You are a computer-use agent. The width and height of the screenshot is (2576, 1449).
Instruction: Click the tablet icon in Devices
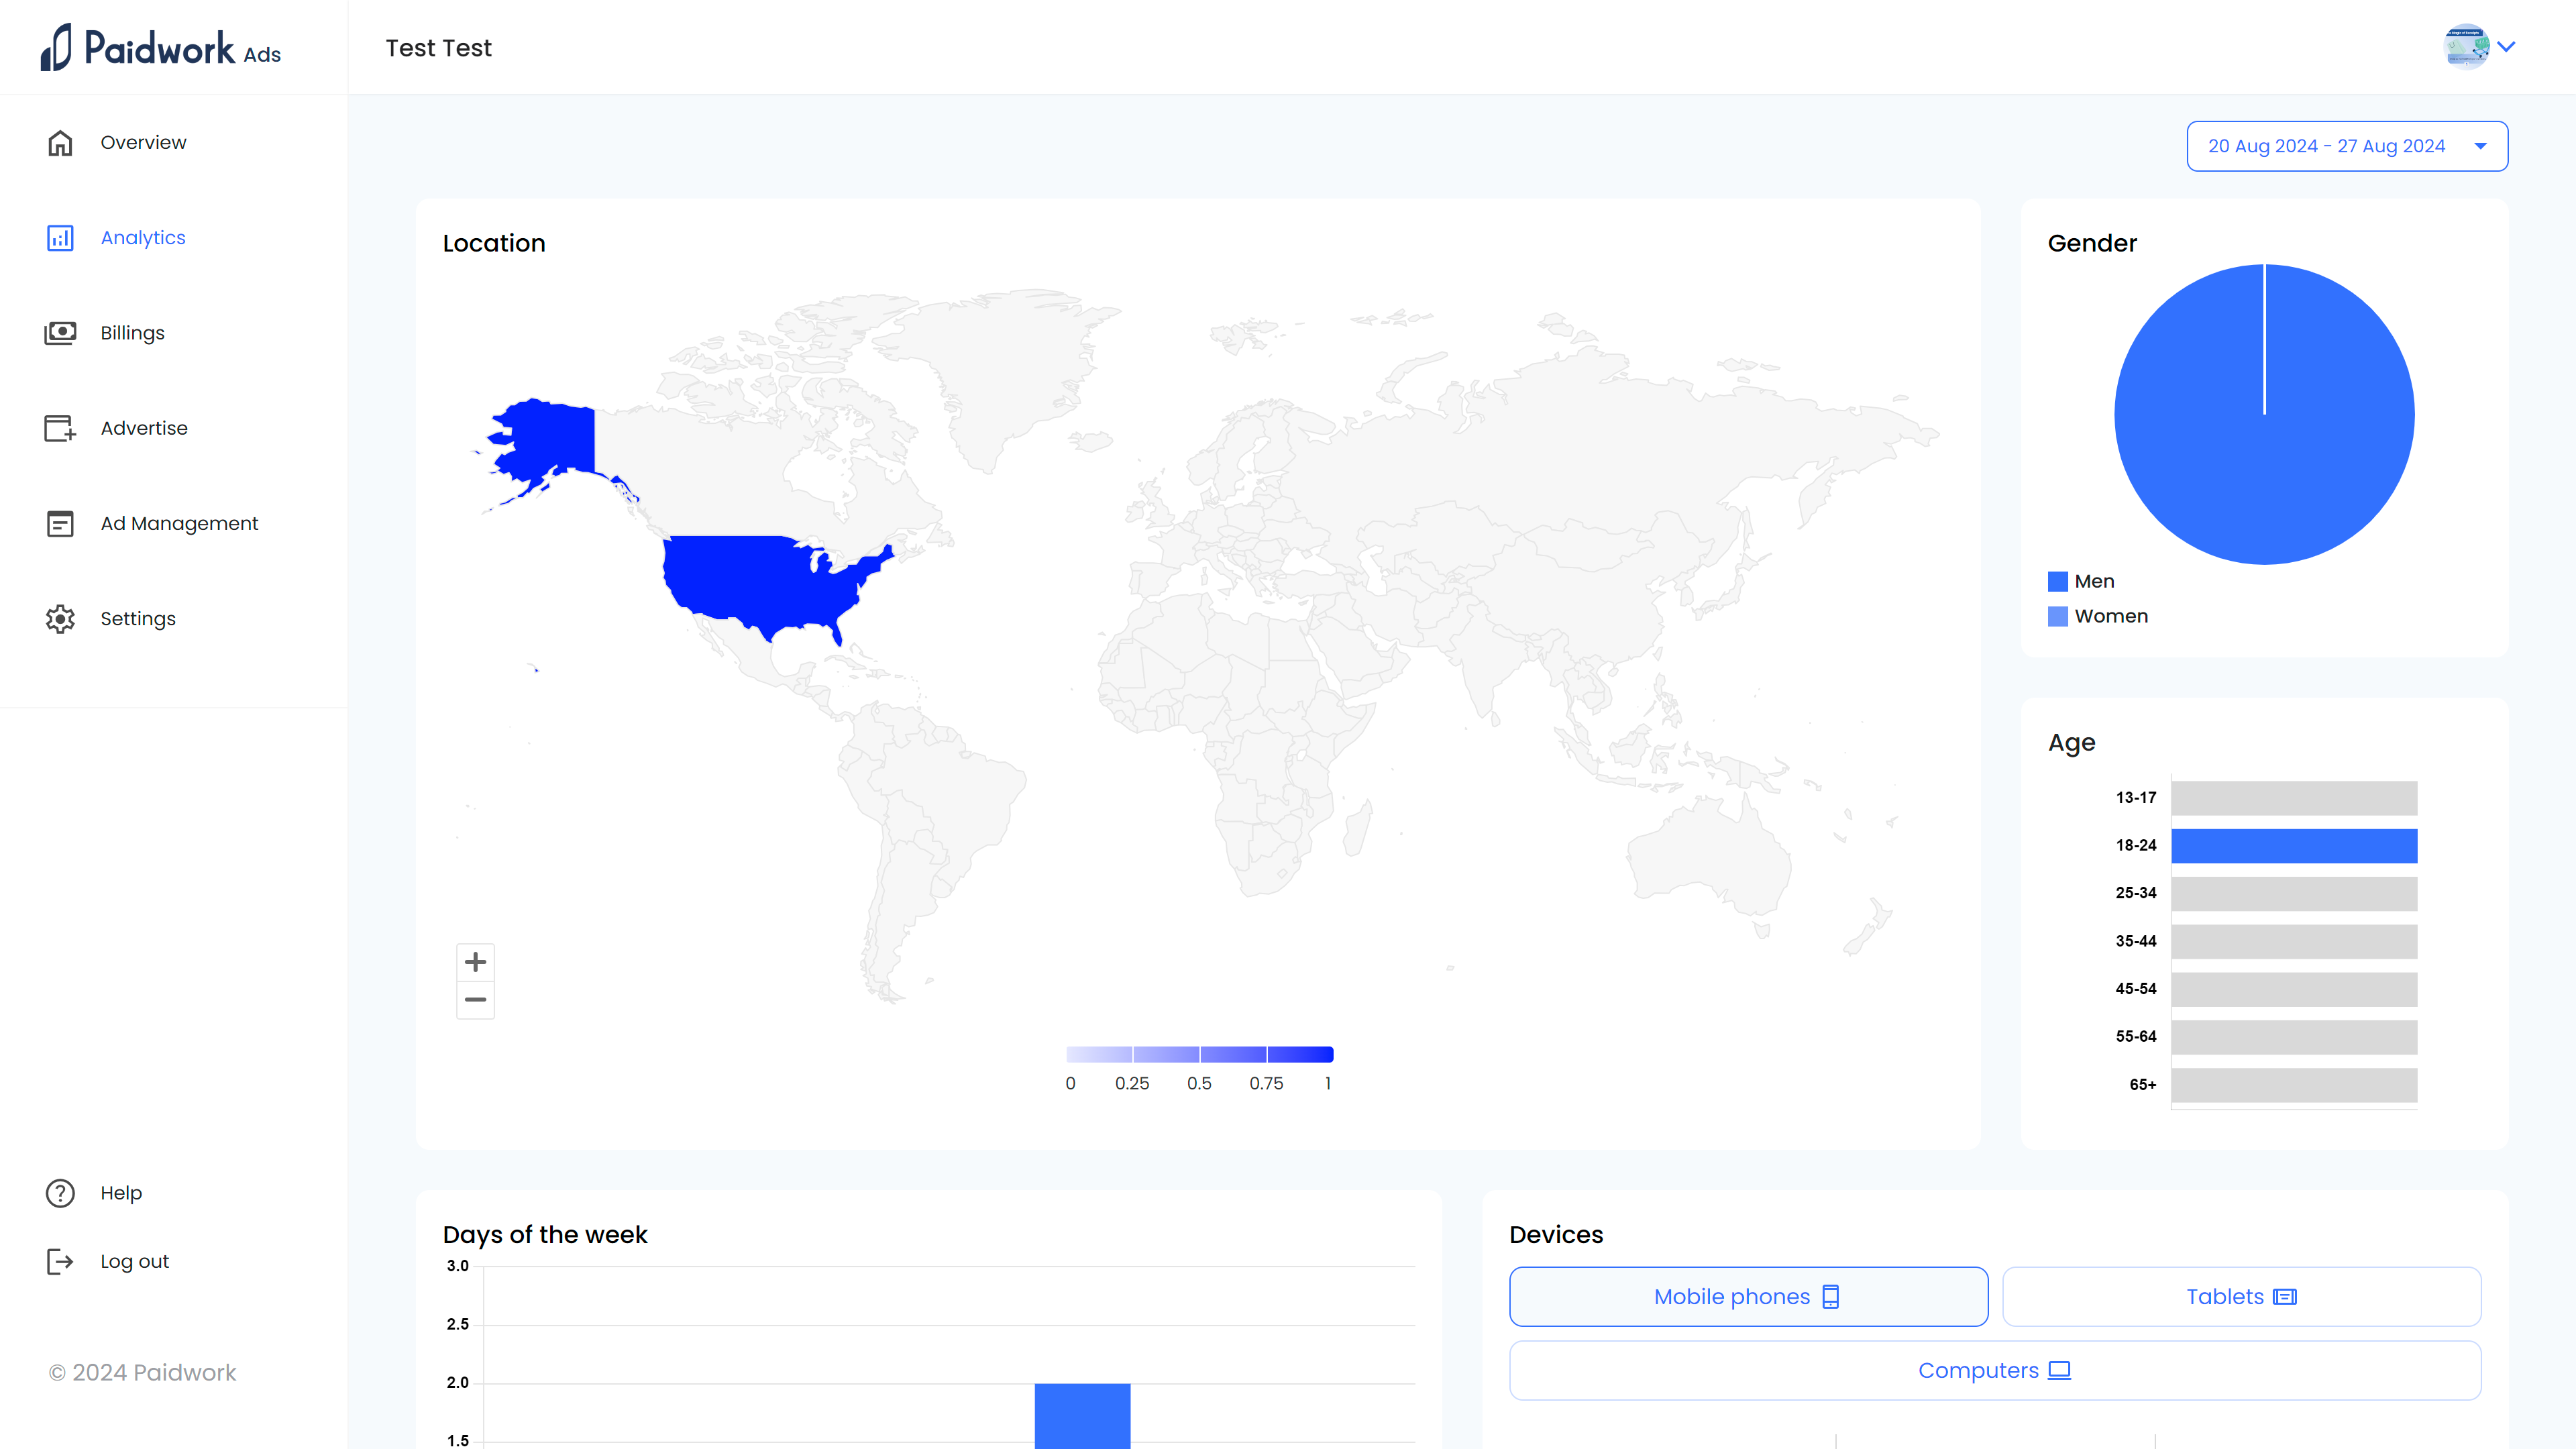click(2285, 1297)
